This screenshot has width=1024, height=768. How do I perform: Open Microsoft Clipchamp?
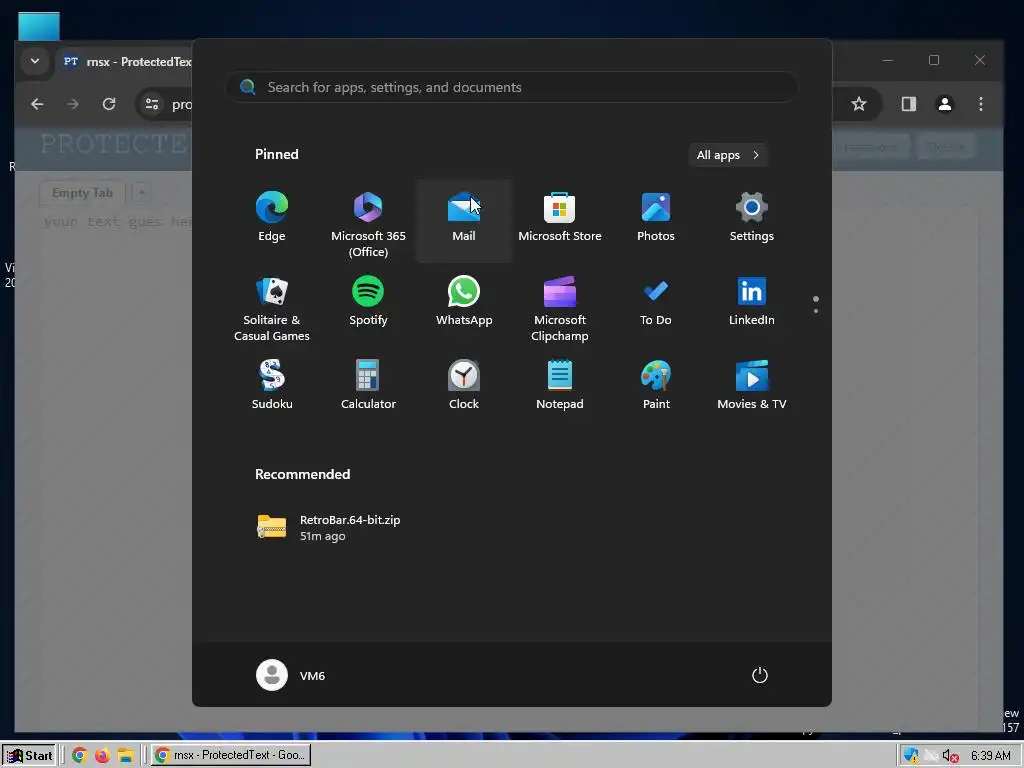click(560, 308)
